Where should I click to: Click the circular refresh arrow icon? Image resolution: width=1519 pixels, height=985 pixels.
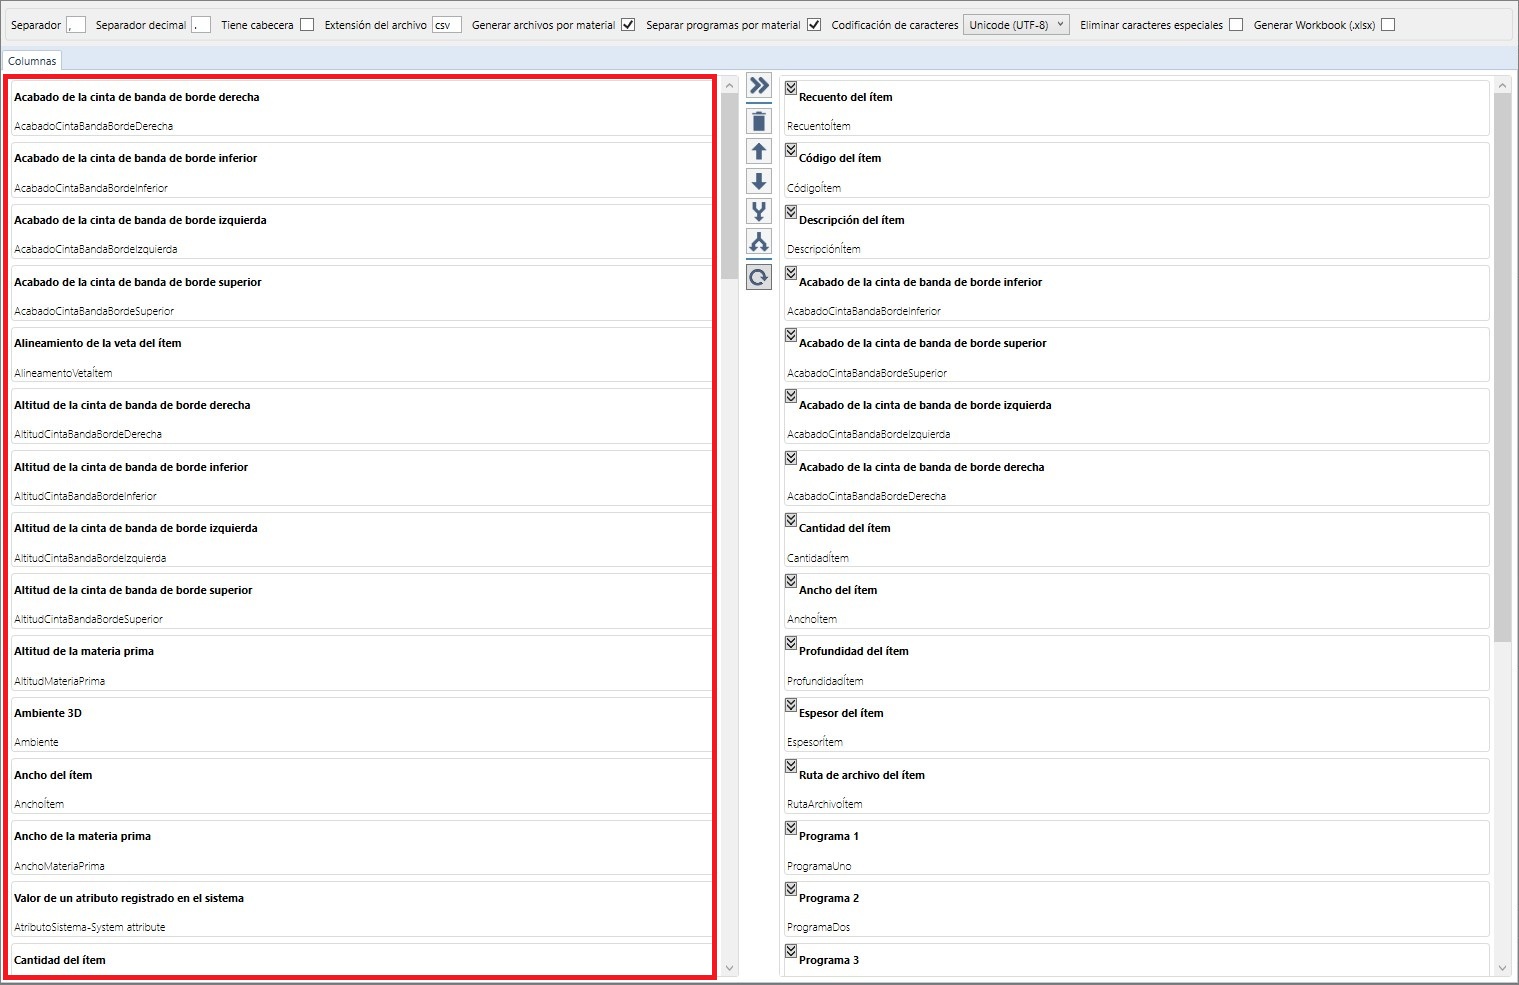pyautogui.click(x=759, y=277)
